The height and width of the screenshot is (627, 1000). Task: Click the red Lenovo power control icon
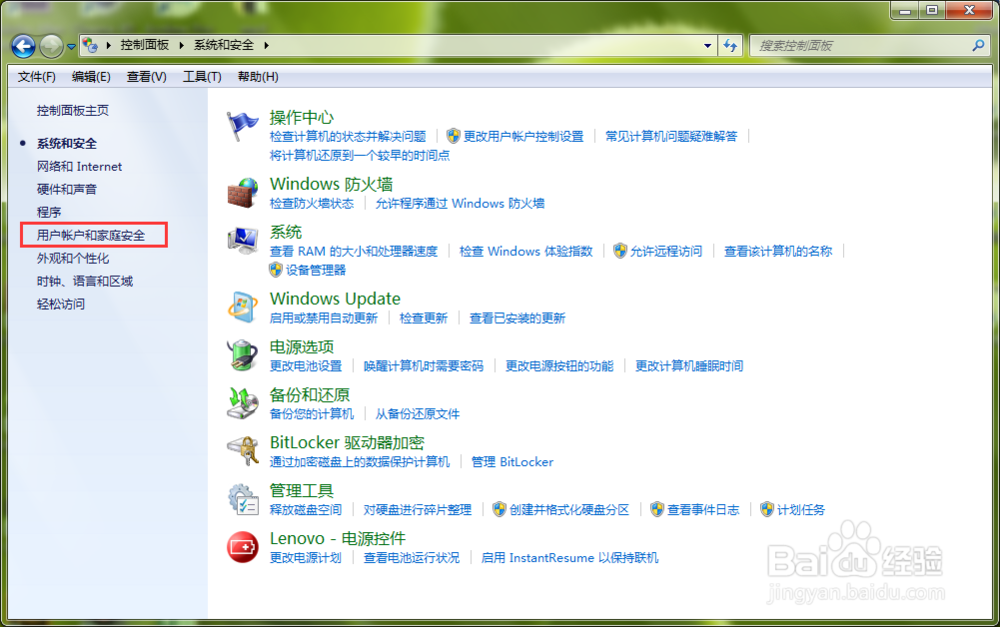point(242,547)
